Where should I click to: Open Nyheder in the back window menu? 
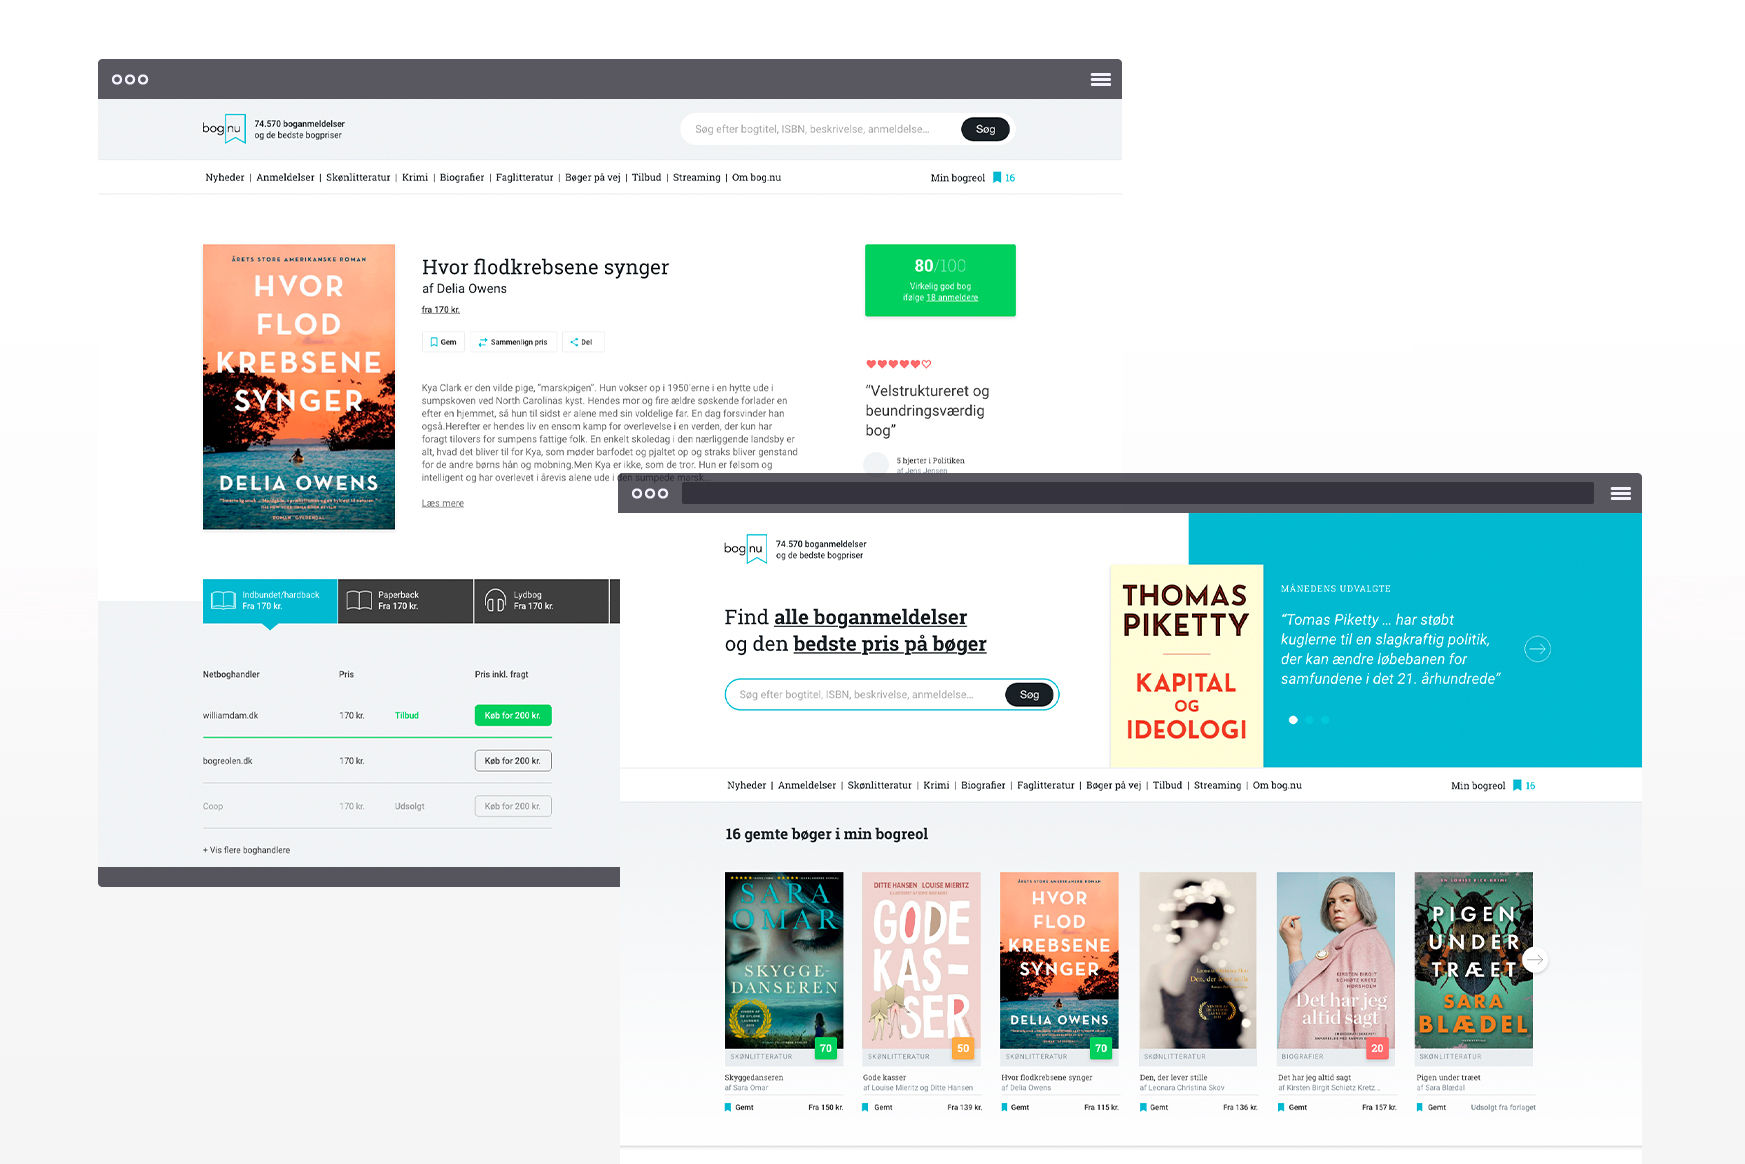coord(225,178)
